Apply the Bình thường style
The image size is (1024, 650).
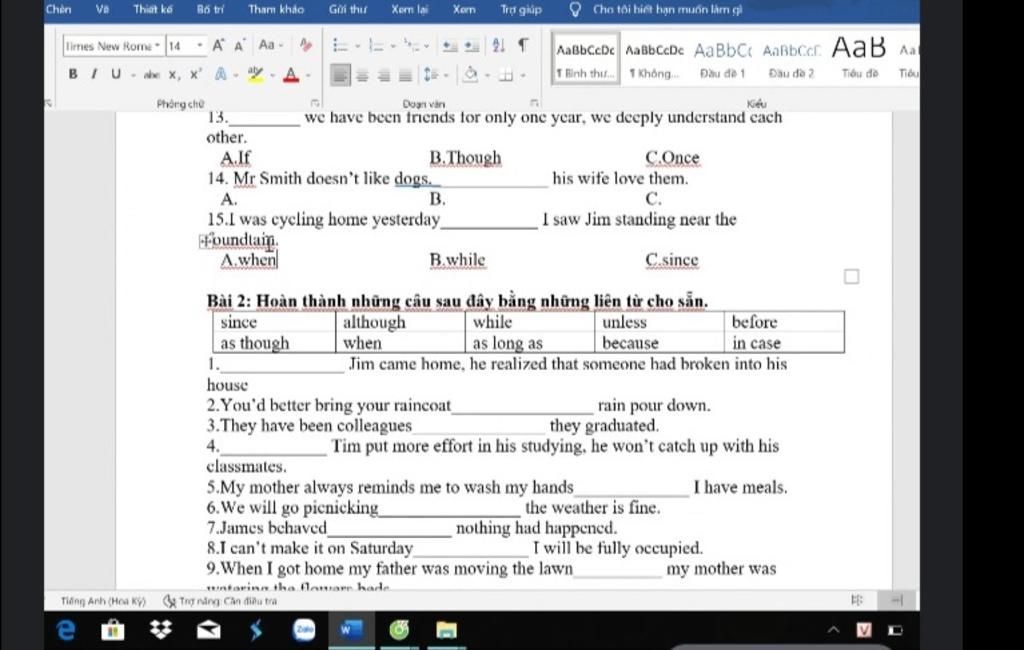click(585, 61)
